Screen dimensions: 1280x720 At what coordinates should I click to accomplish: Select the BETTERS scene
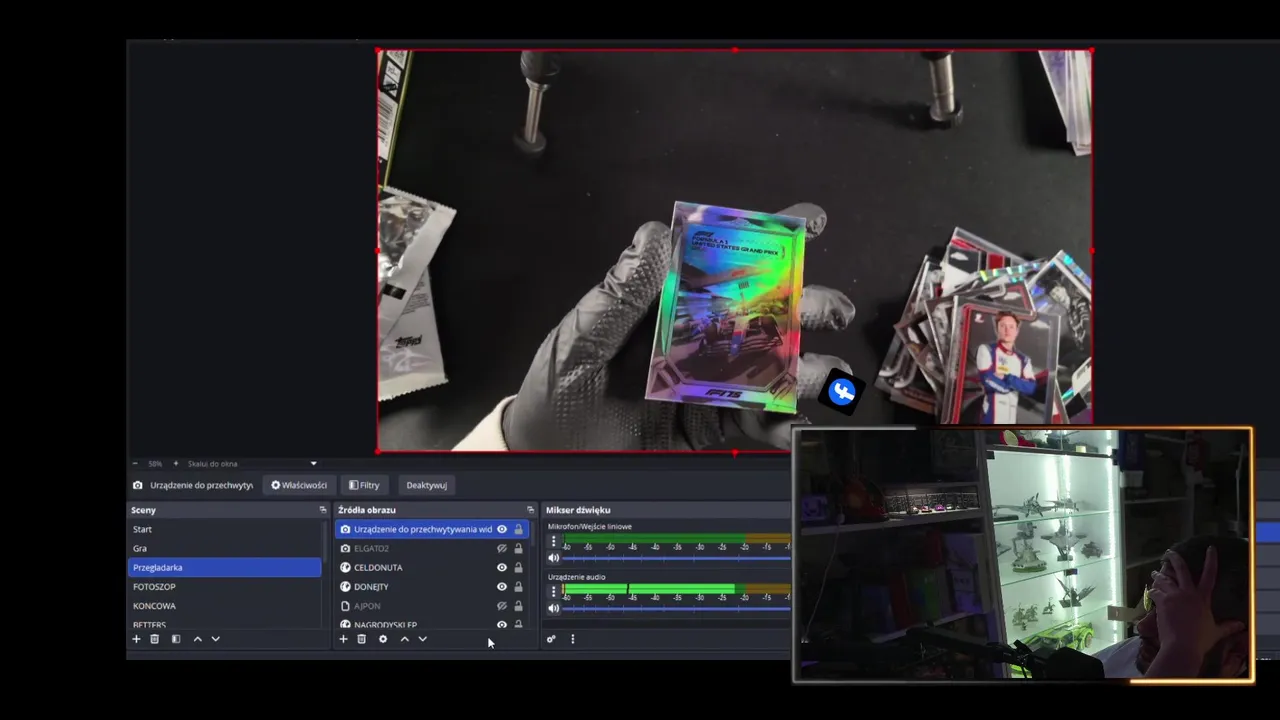tap(225, 623)
